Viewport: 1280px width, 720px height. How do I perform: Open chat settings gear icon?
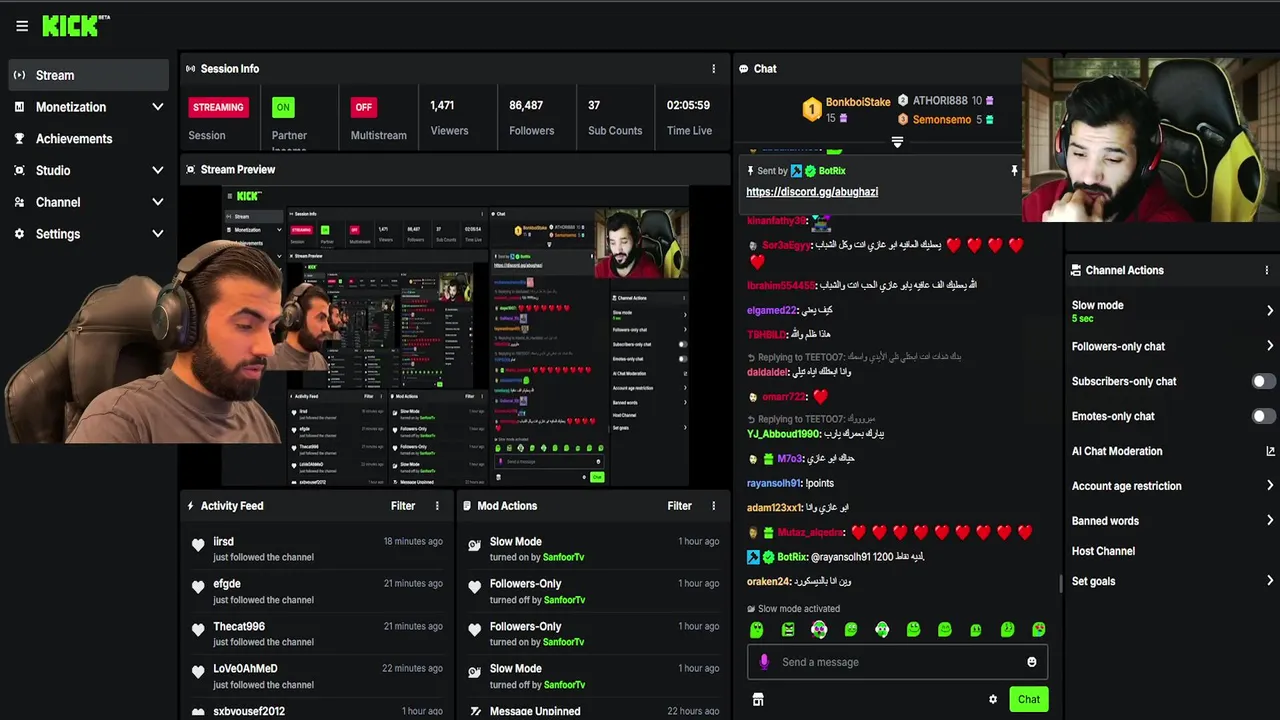coord(993,700)
